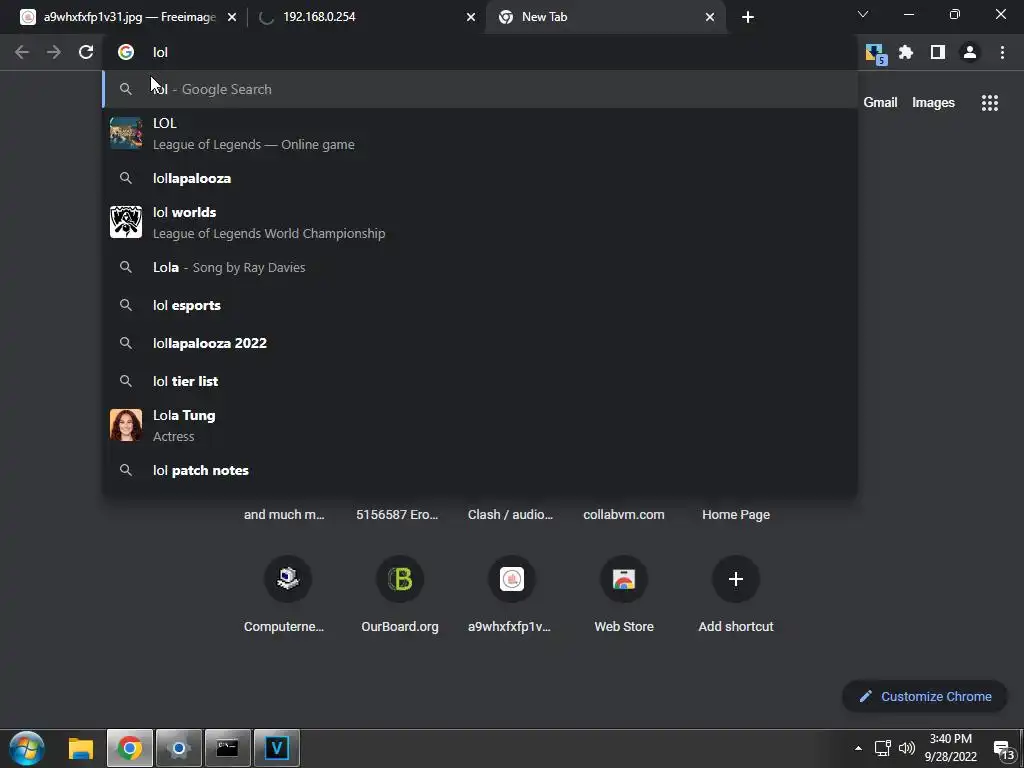Click the League of Legends suggestion thumbnail

(126, 133)
